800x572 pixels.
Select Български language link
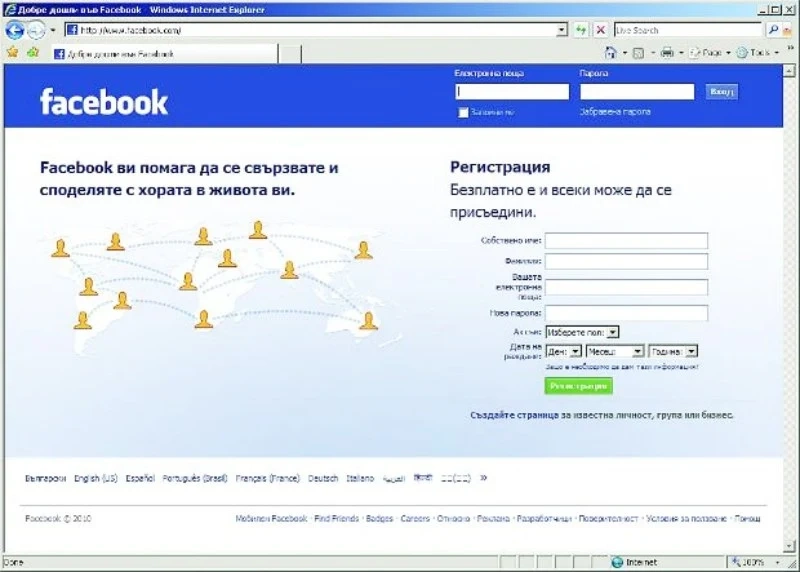45,478
